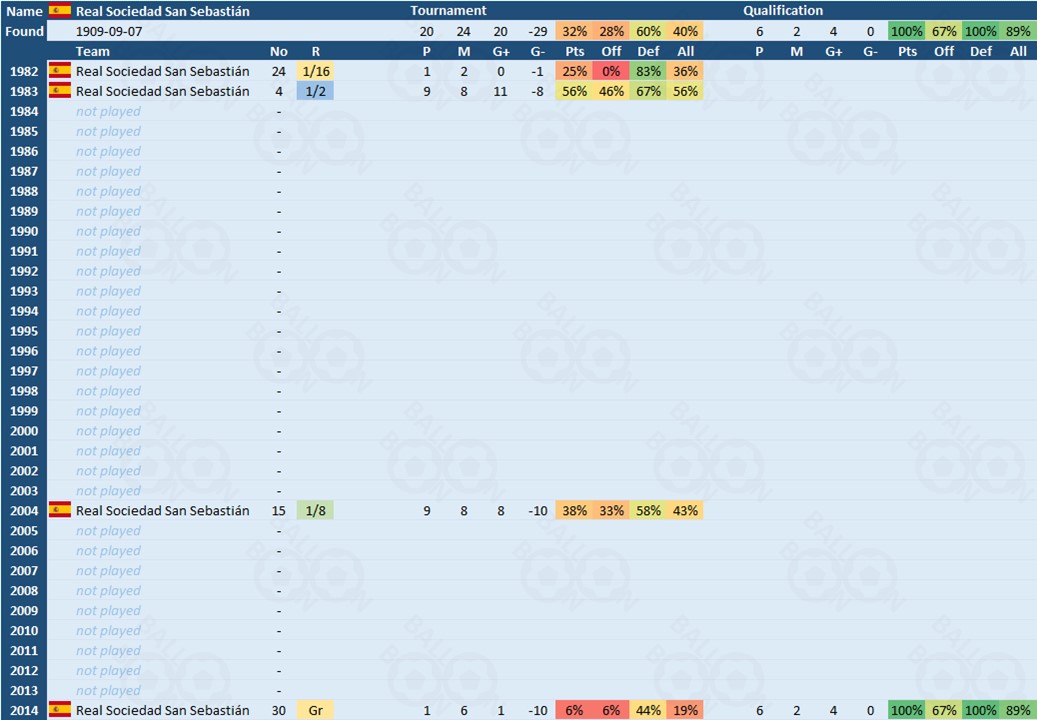The height and width of the screenshot is (720, 1037).
Task: Click the Spain flag in the 2004 row
Action: click(60, 510)
